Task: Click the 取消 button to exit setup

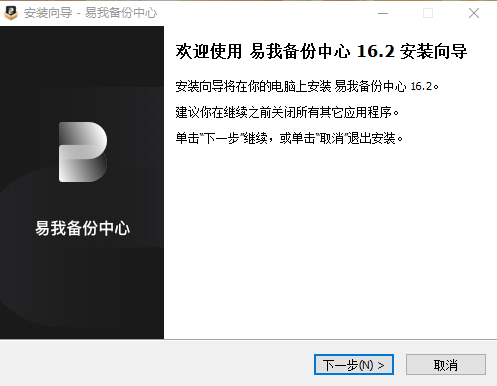Action: (x=446, y=365)
